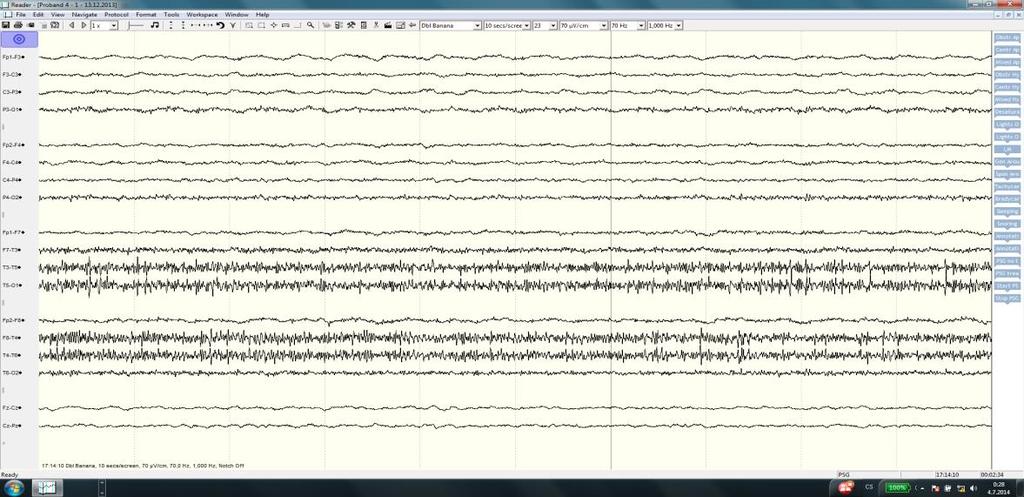The image size is (1024, 497).
Task: Click the Stop PSG annotation button
Action: click(x=1006, y=298)
